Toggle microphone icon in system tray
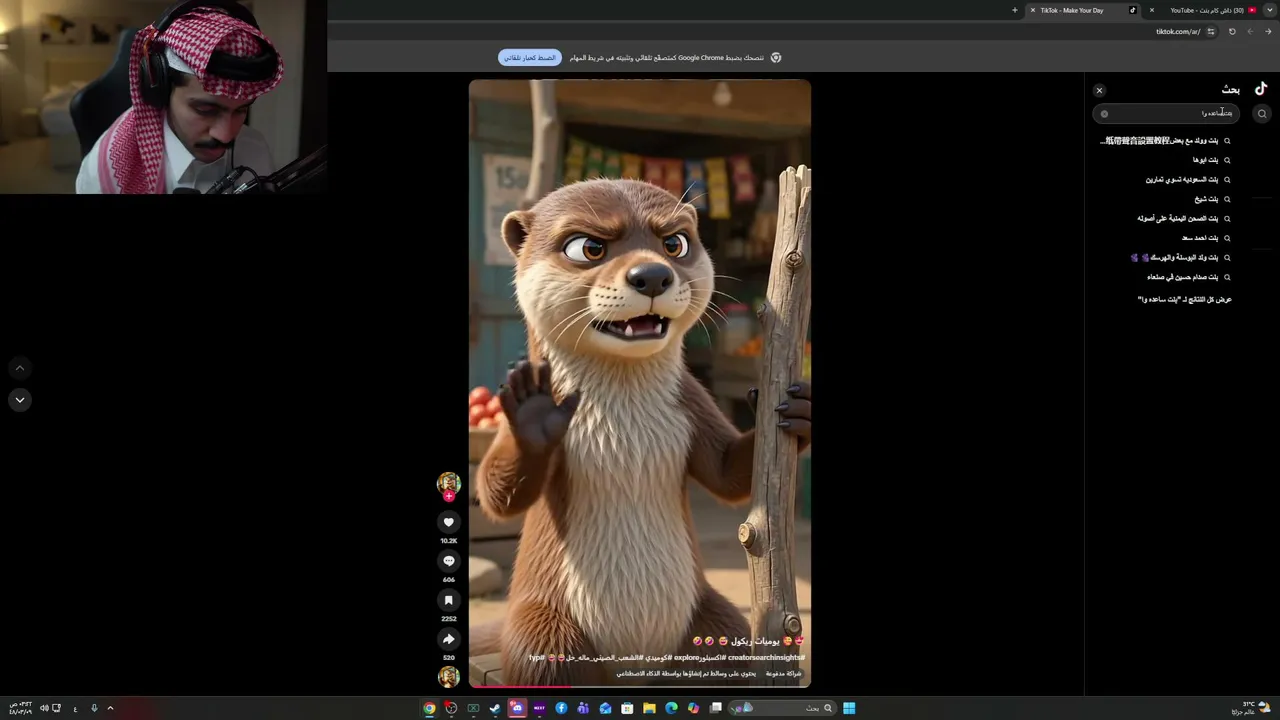 tap(94, 708)
